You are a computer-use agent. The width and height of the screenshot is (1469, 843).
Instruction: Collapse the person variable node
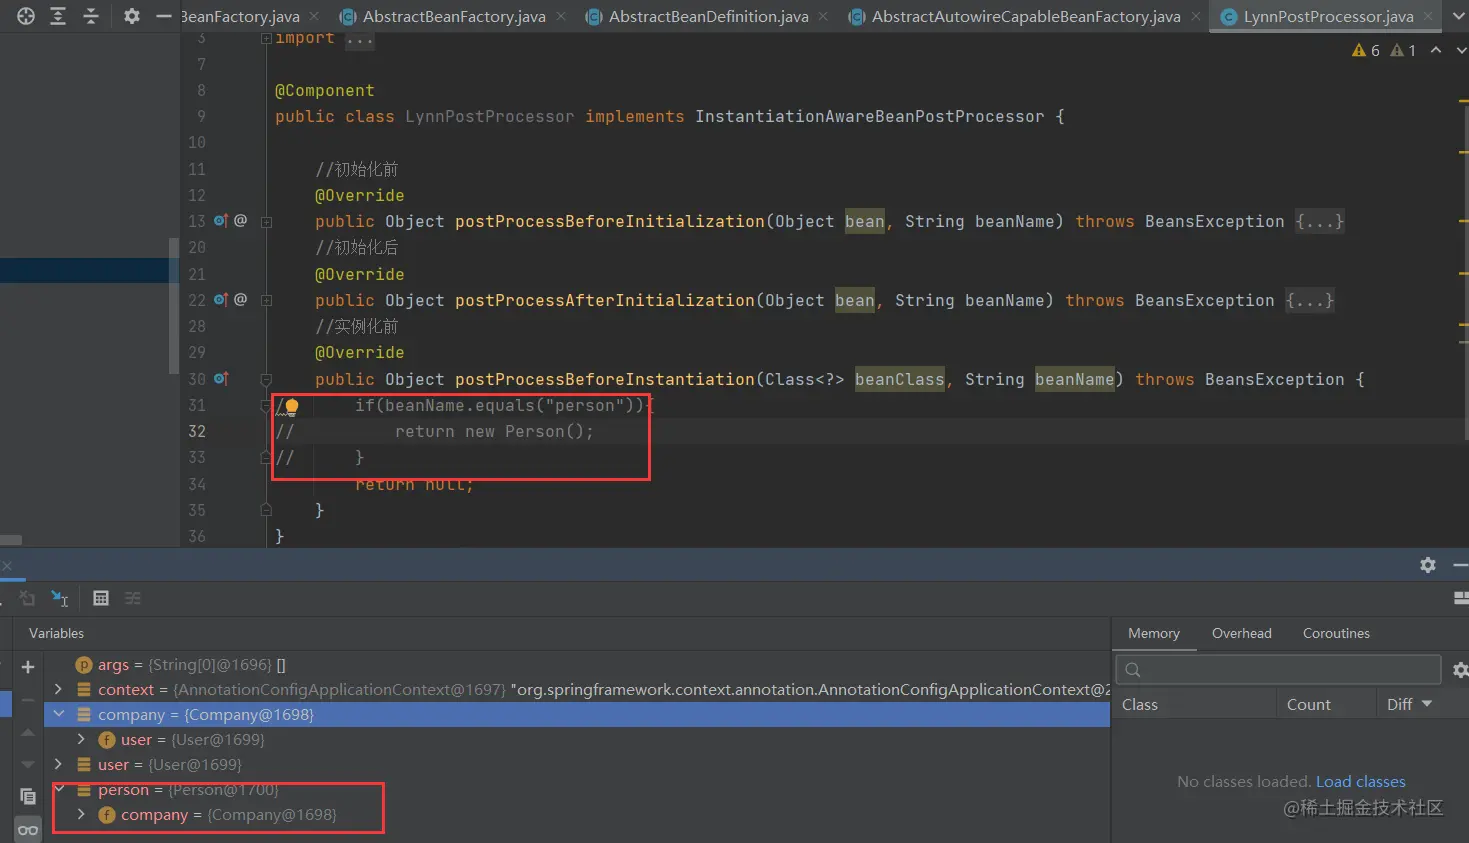pos(58,789)
